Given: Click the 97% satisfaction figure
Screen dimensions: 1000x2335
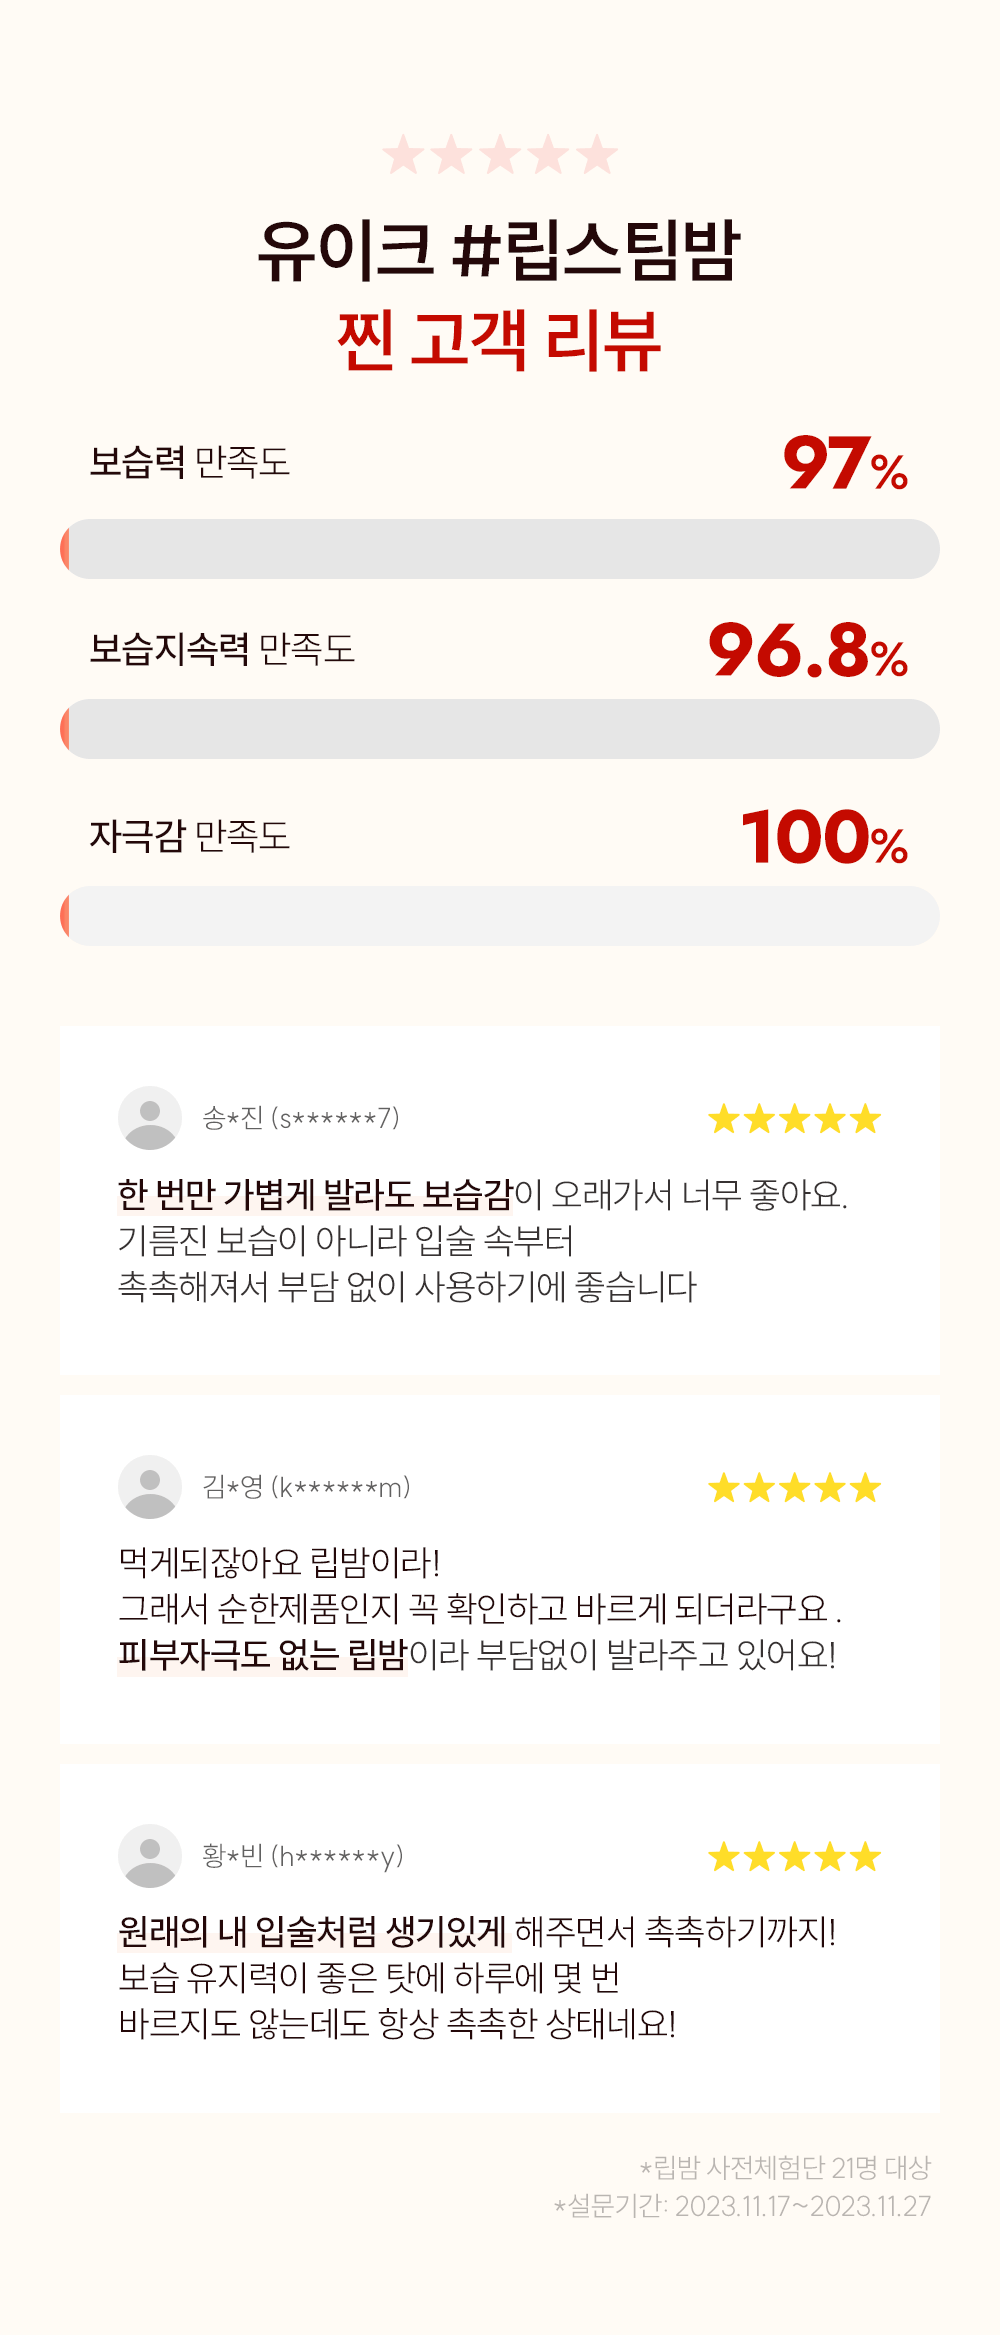Looking at the screenshot, I should tap(846, 463).
